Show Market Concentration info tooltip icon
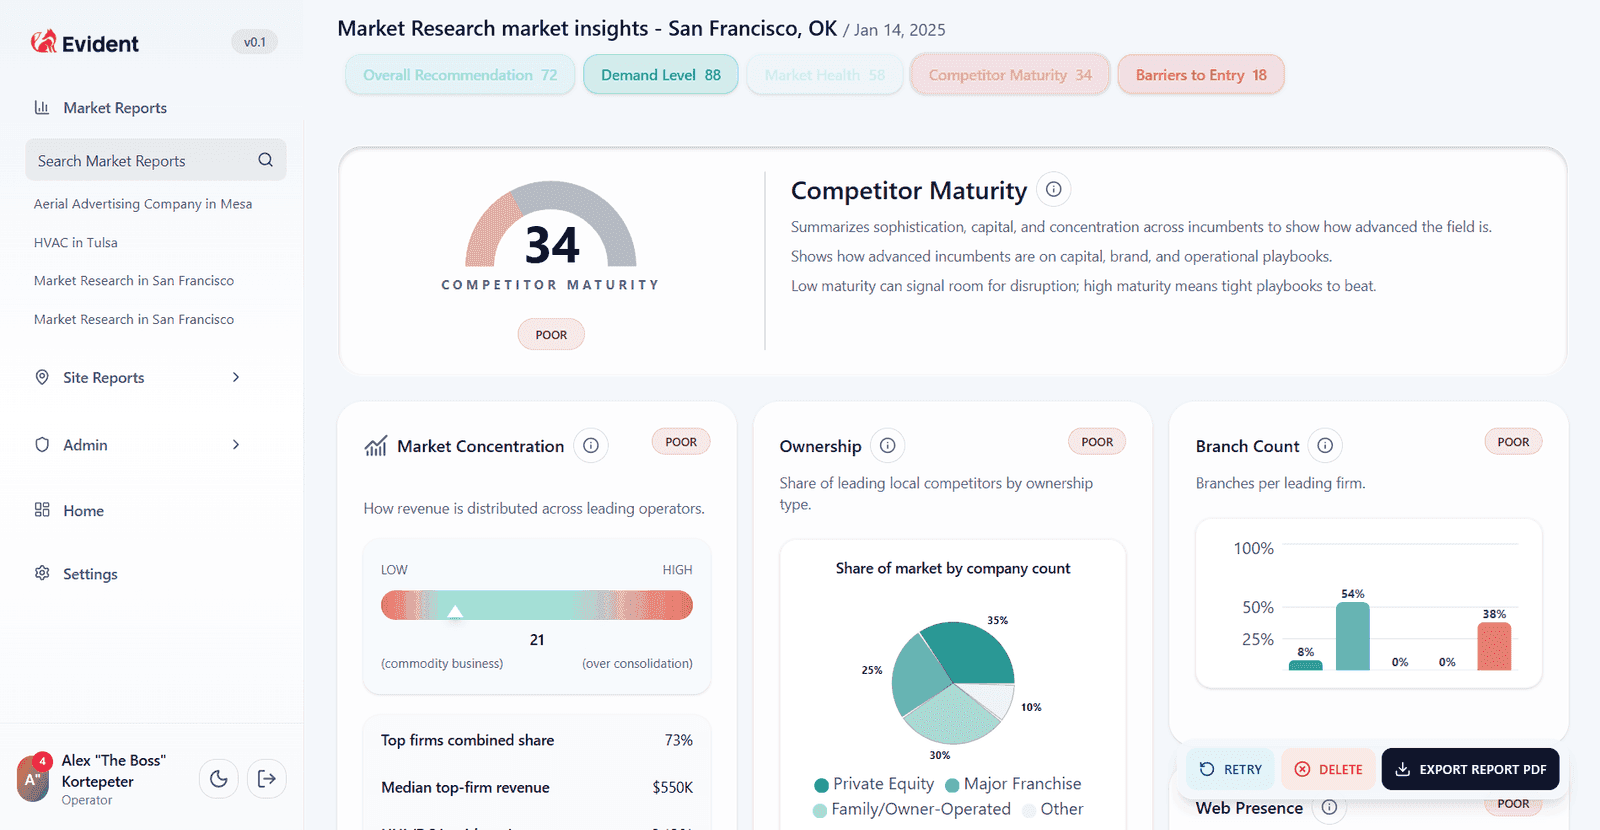The height and width of the screenshot is (830, 1600). 591,446
